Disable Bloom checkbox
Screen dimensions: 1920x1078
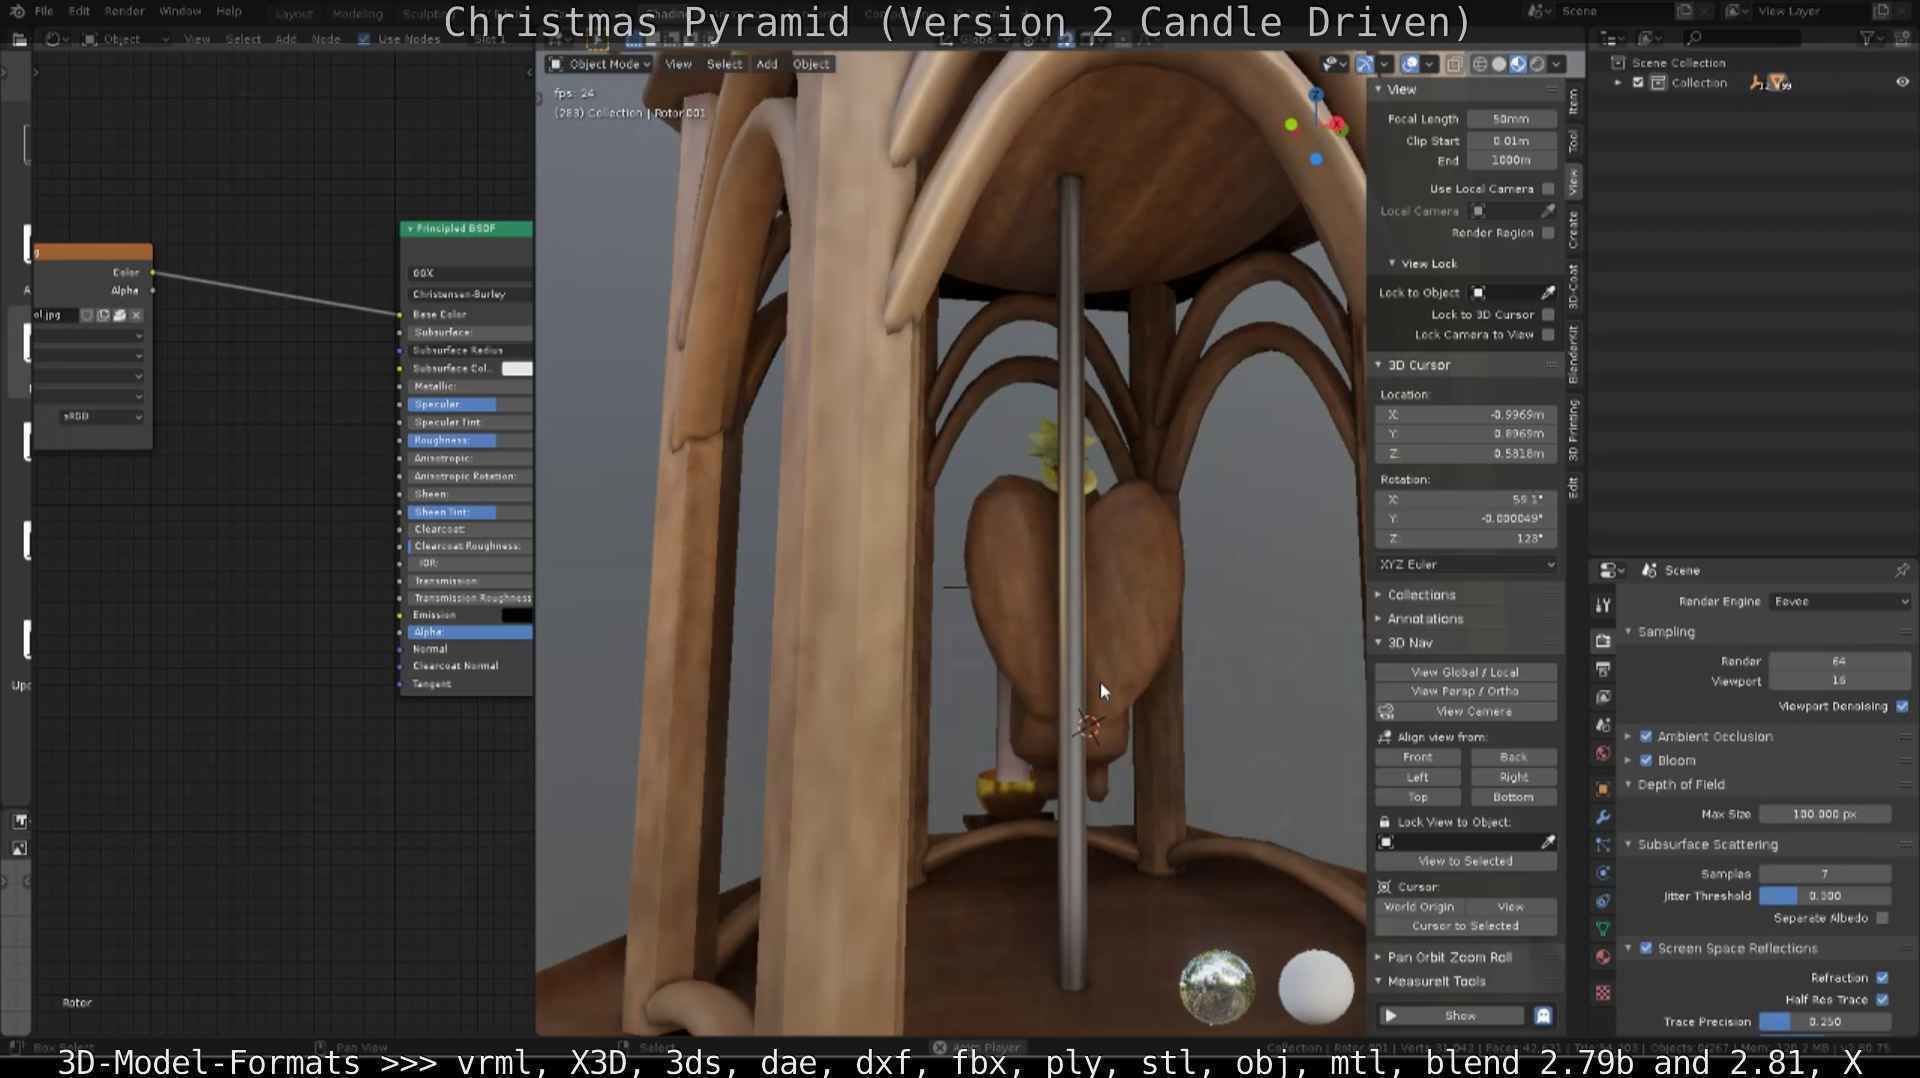click(1646, 760)
